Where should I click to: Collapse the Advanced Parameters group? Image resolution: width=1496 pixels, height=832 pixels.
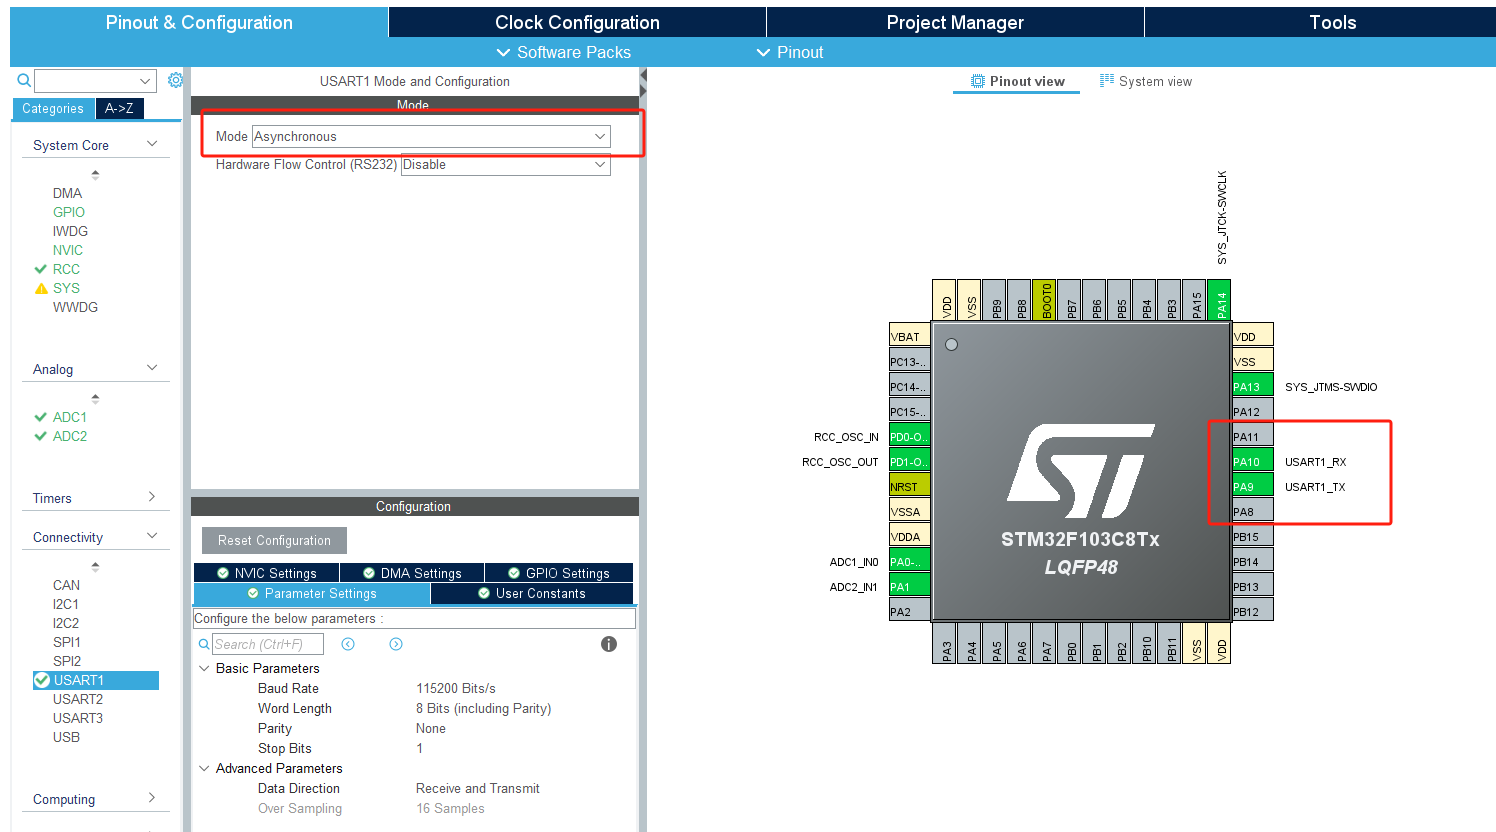tap(204, 768)
